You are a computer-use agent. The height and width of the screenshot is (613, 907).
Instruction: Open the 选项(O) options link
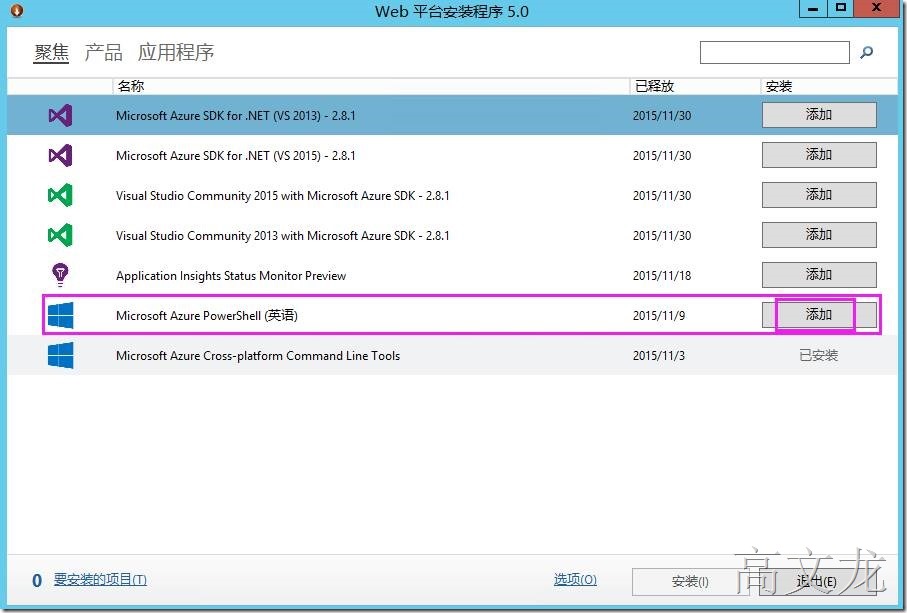[575, 579]
